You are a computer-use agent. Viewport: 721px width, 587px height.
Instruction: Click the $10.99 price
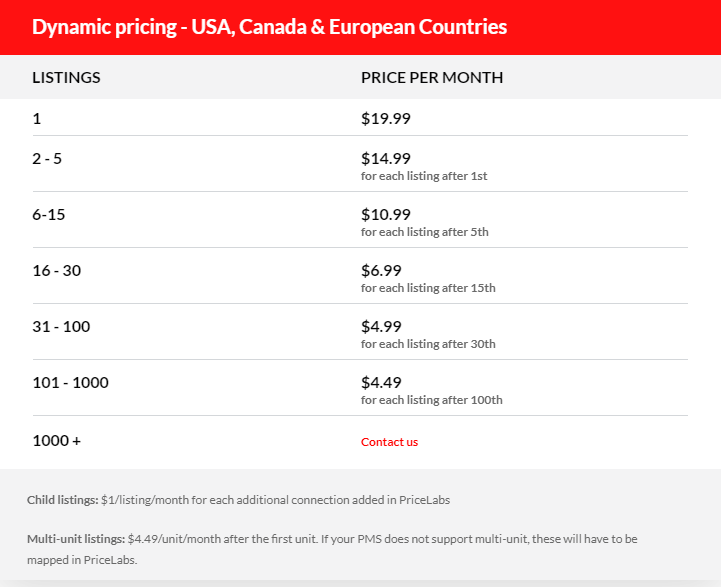click(x=385, y=214)
